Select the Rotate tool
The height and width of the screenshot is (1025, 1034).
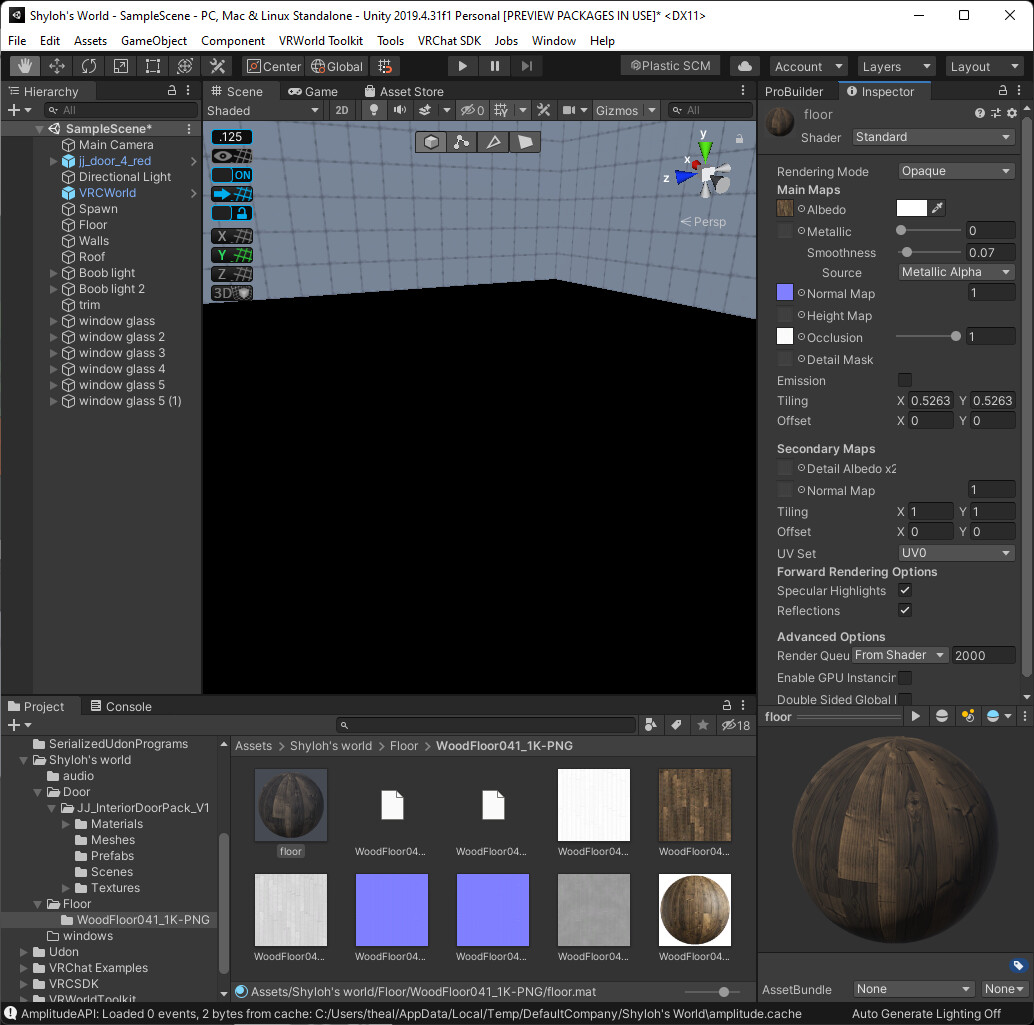[89, 66]
